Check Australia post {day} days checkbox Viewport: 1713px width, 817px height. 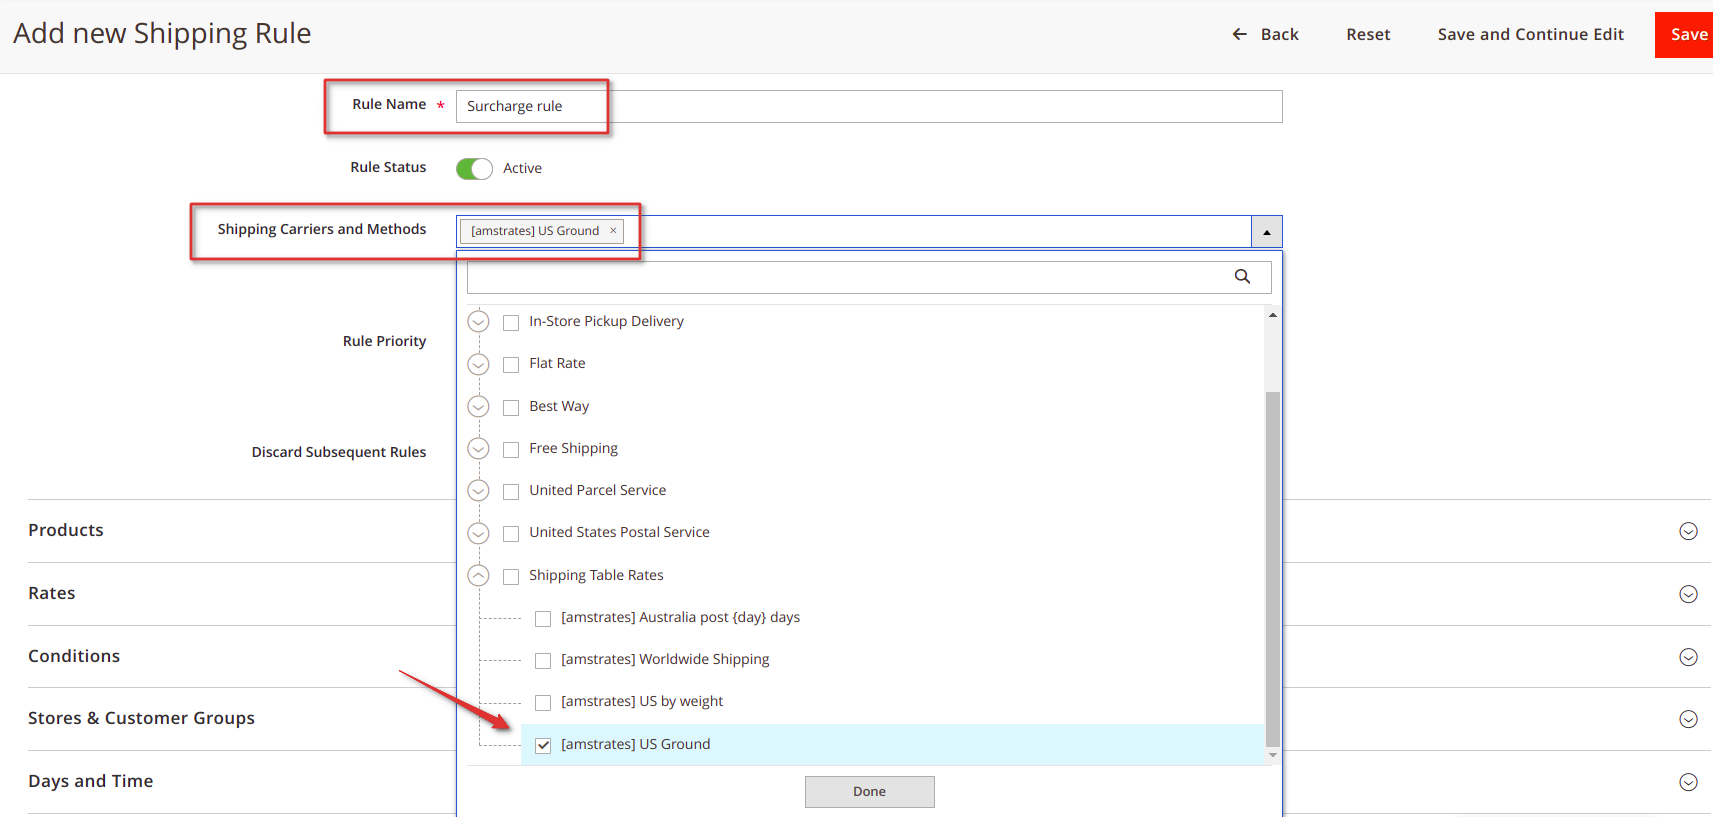543,619
